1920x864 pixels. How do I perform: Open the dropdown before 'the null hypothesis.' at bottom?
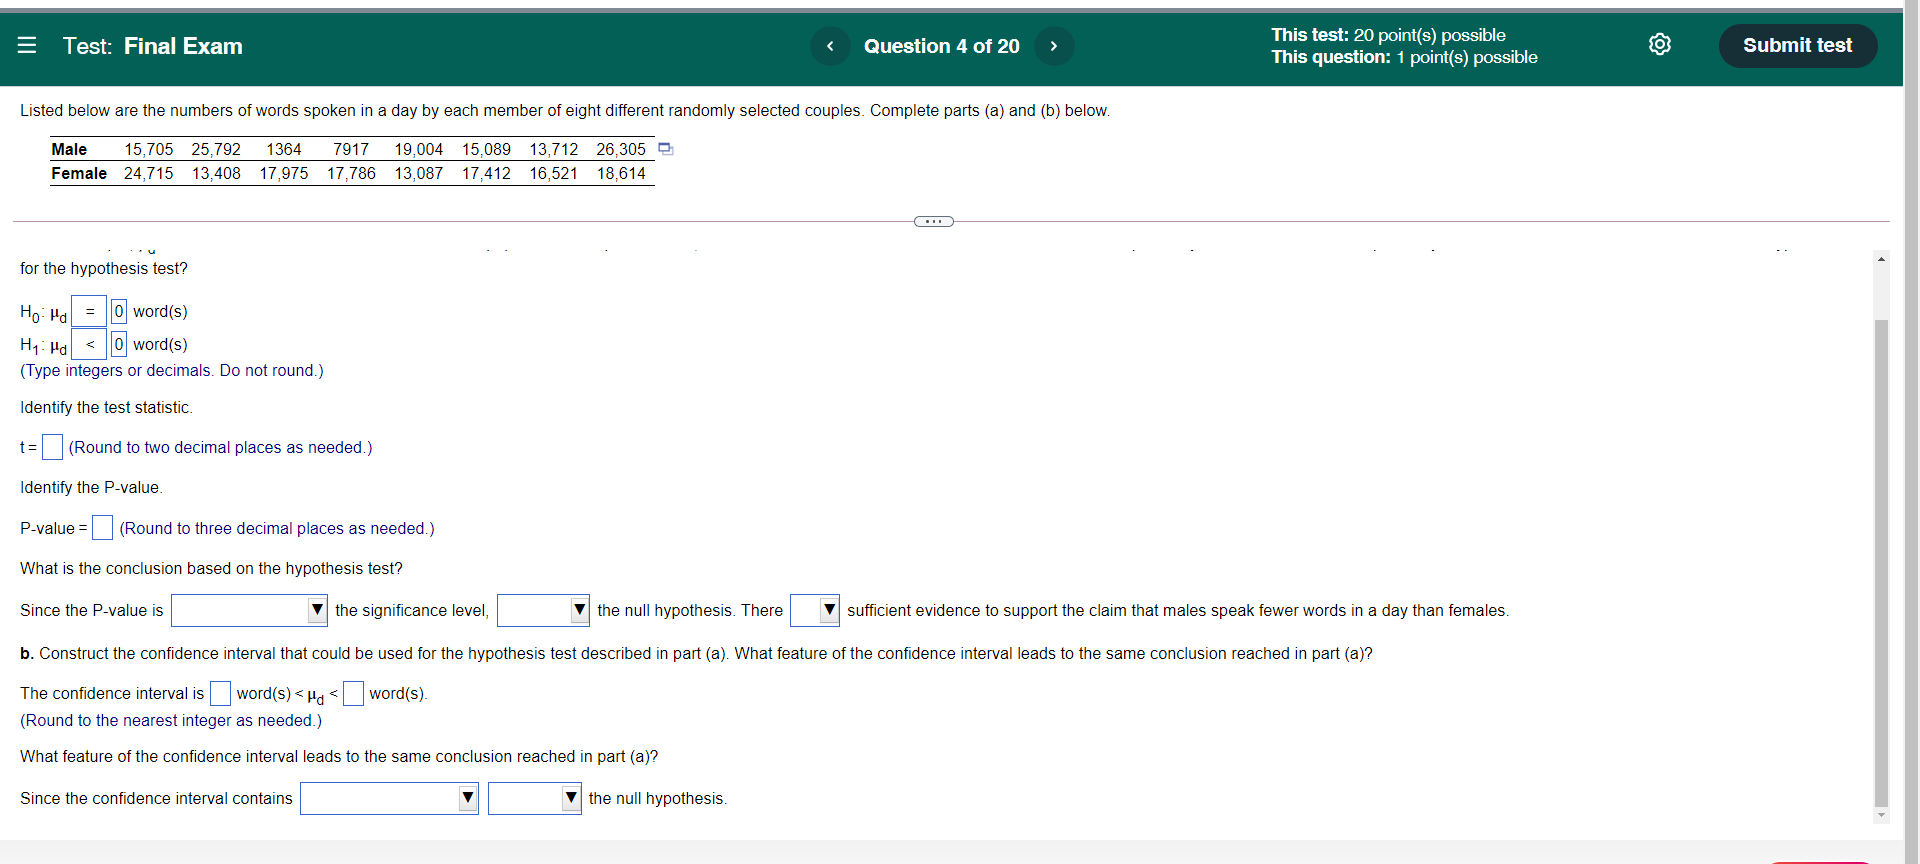(535, 798)
